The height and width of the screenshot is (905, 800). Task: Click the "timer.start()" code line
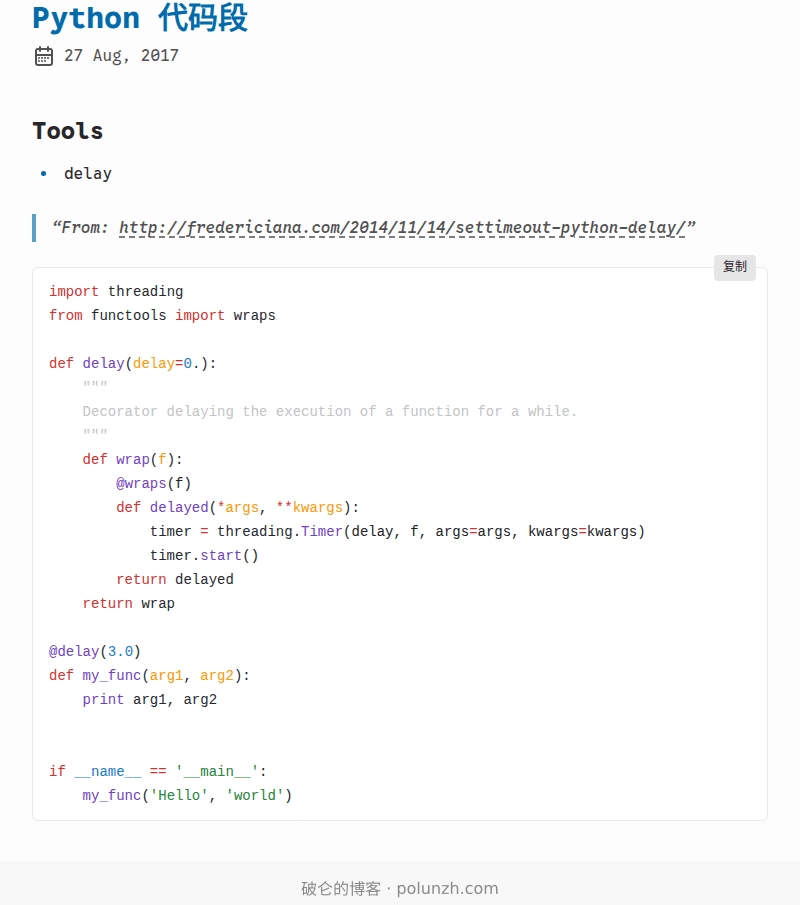point(204,556)
